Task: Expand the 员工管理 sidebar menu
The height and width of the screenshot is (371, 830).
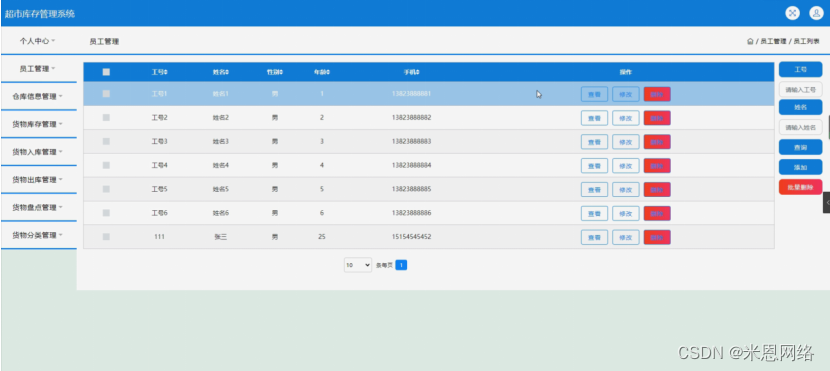Action: click(38, 68)
